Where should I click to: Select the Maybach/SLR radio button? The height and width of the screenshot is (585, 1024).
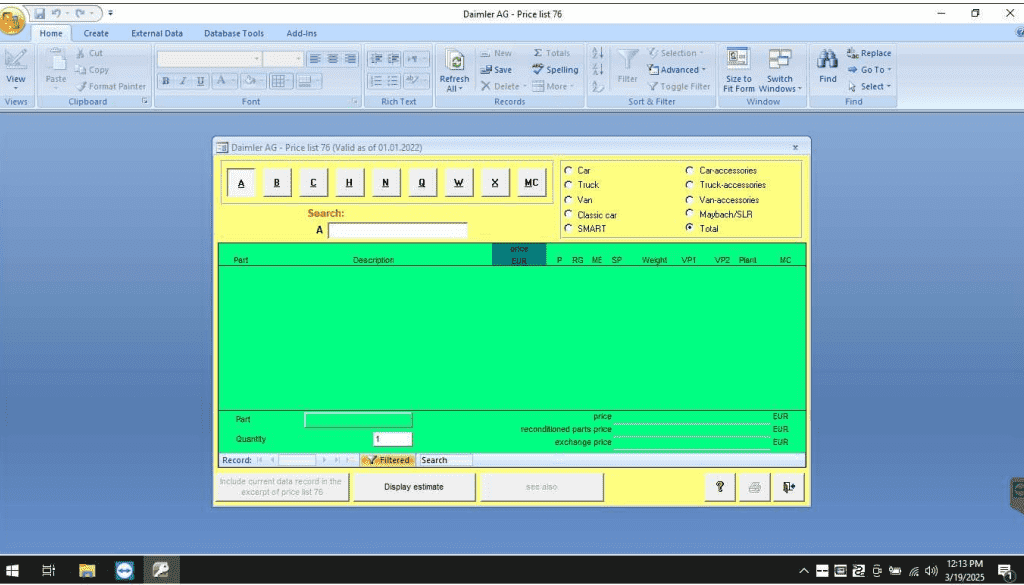click(x=690, y=213)
